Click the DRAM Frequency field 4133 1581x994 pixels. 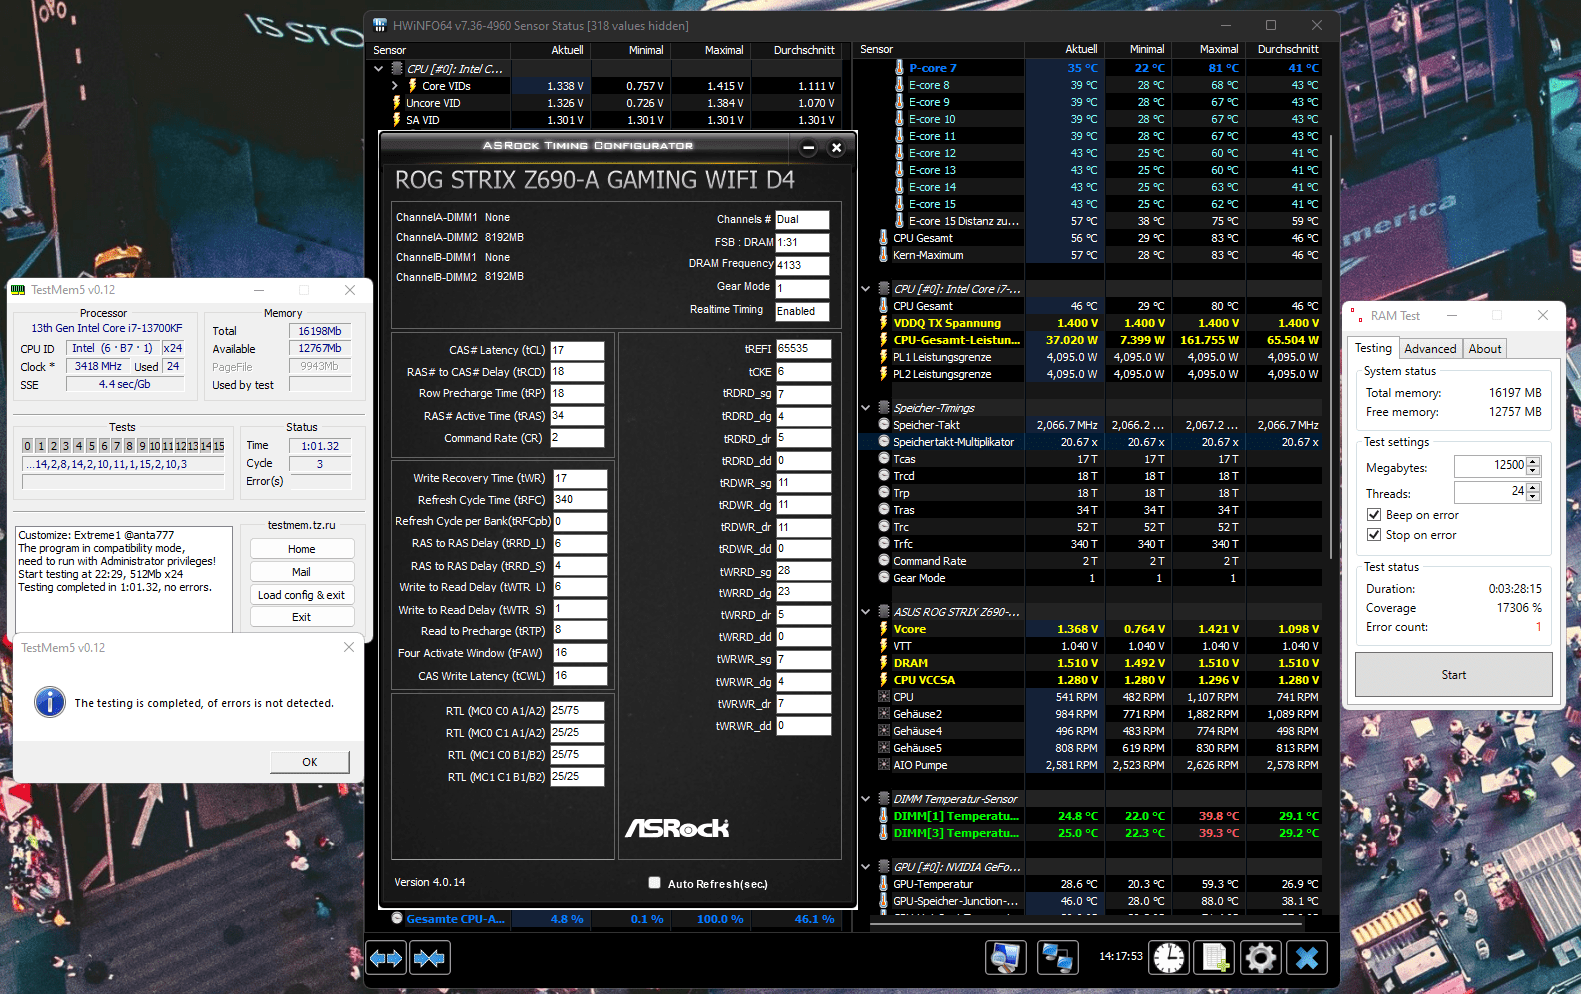[x=802, y=265]
